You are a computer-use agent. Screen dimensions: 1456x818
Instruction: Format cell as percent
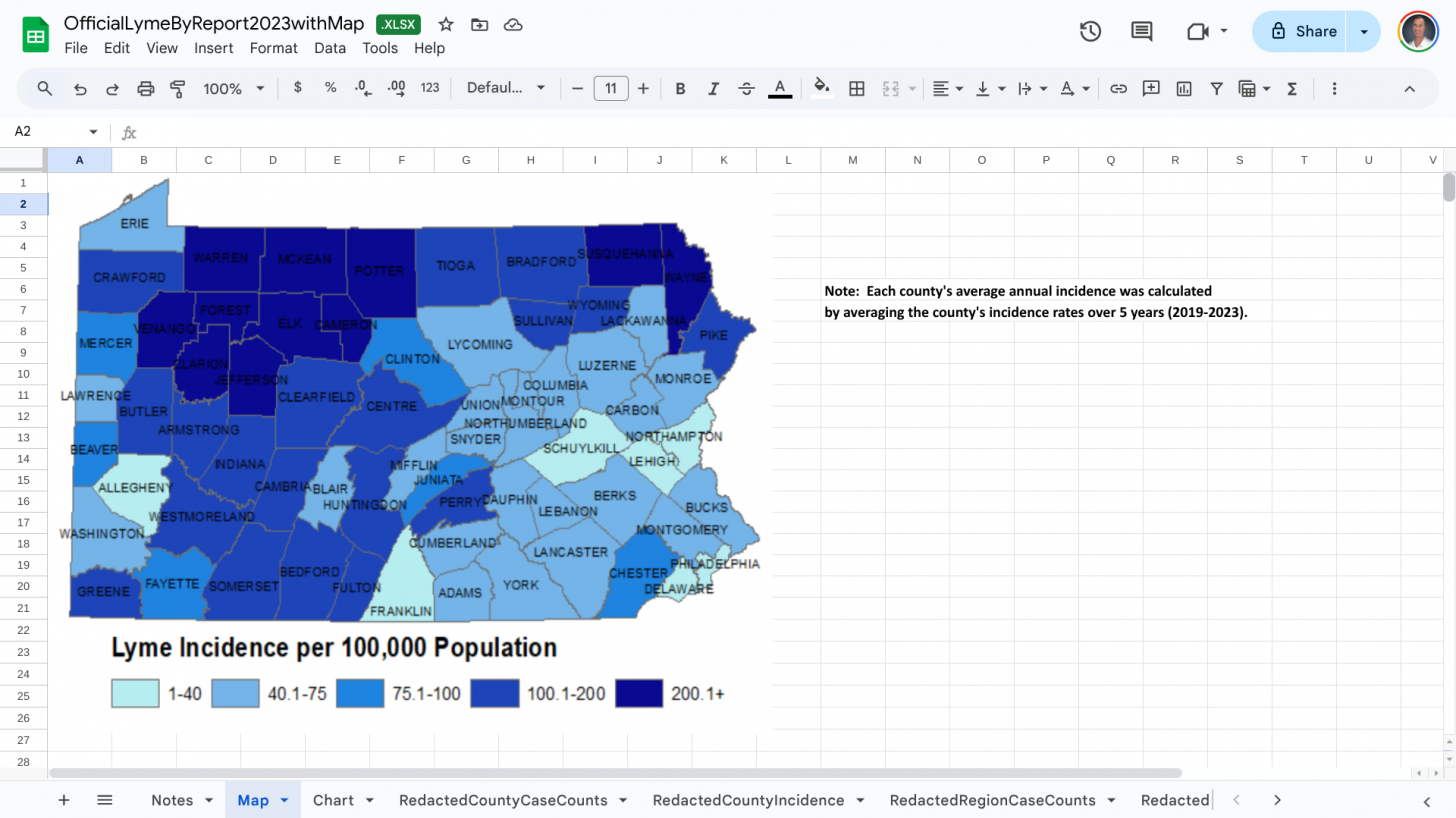pyautogui.click(x=331, y=88)
